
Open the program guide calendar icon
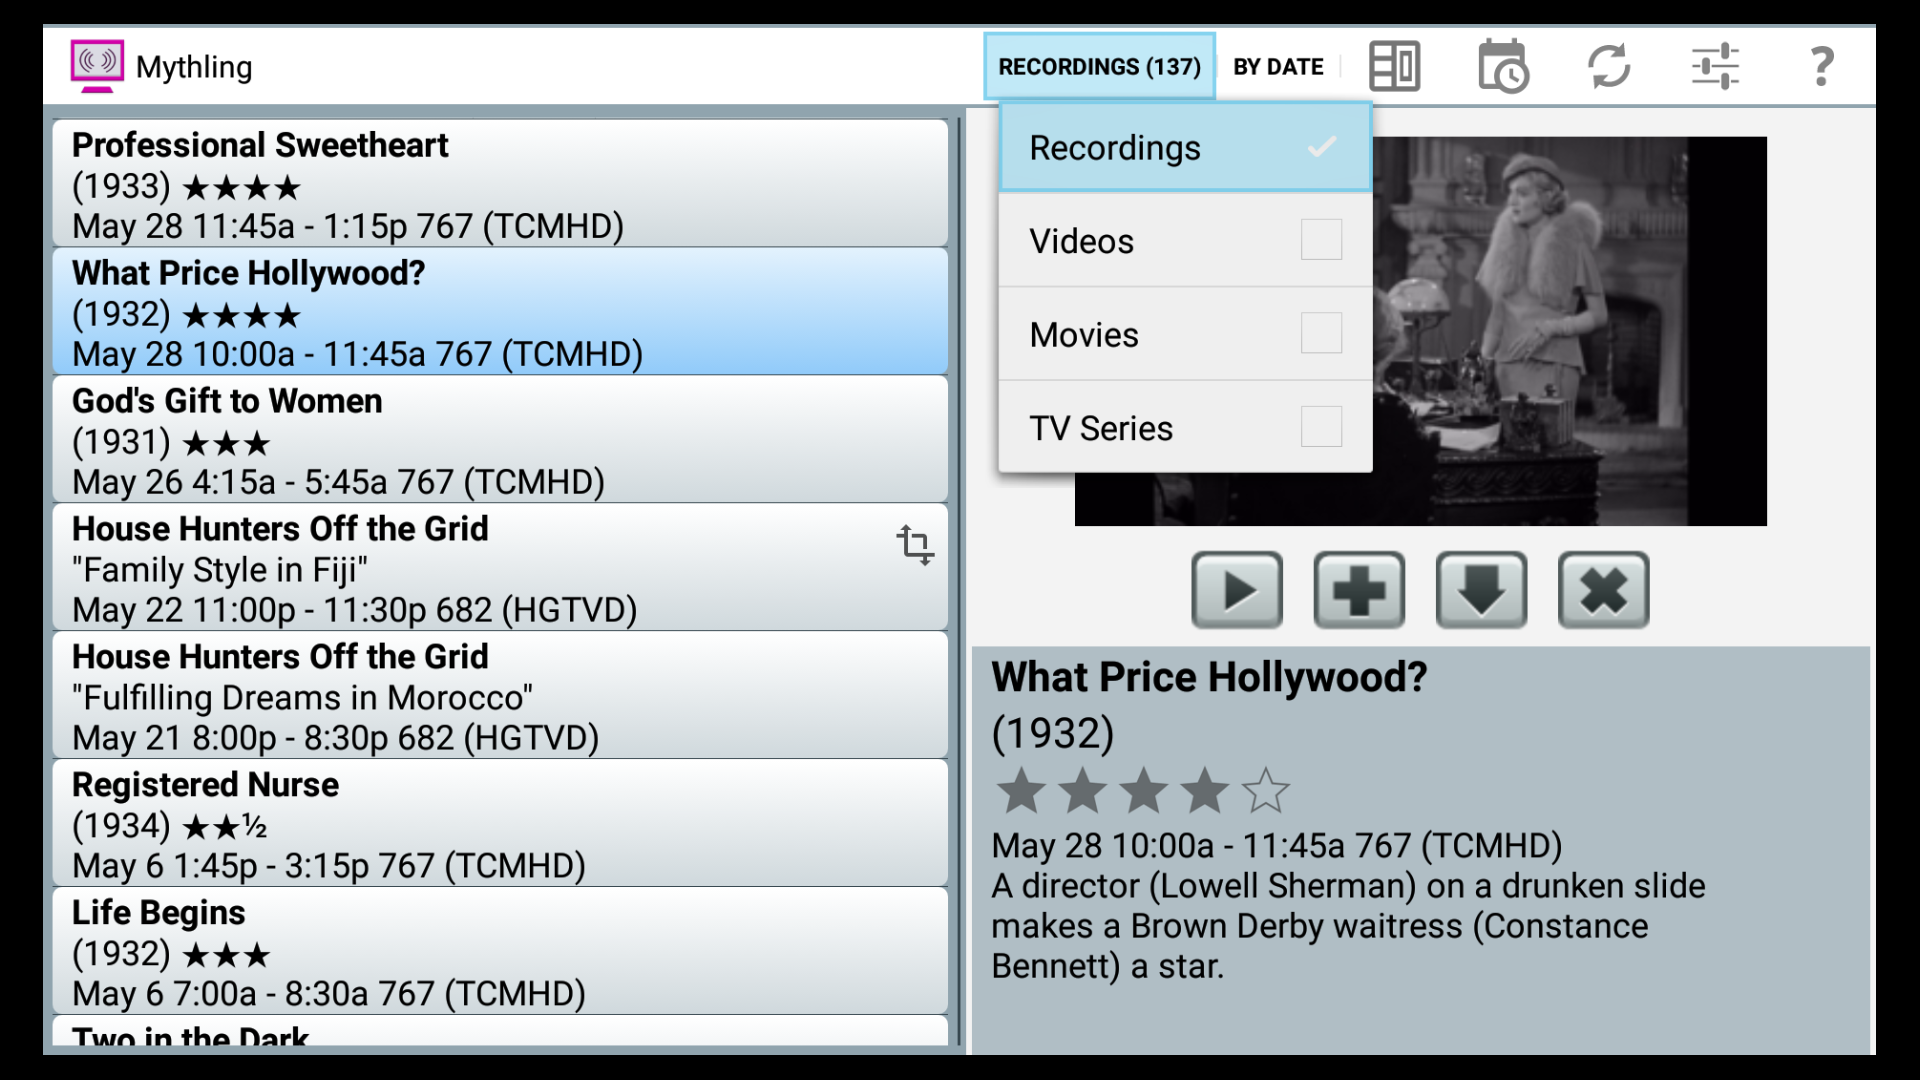[1502, 66]
